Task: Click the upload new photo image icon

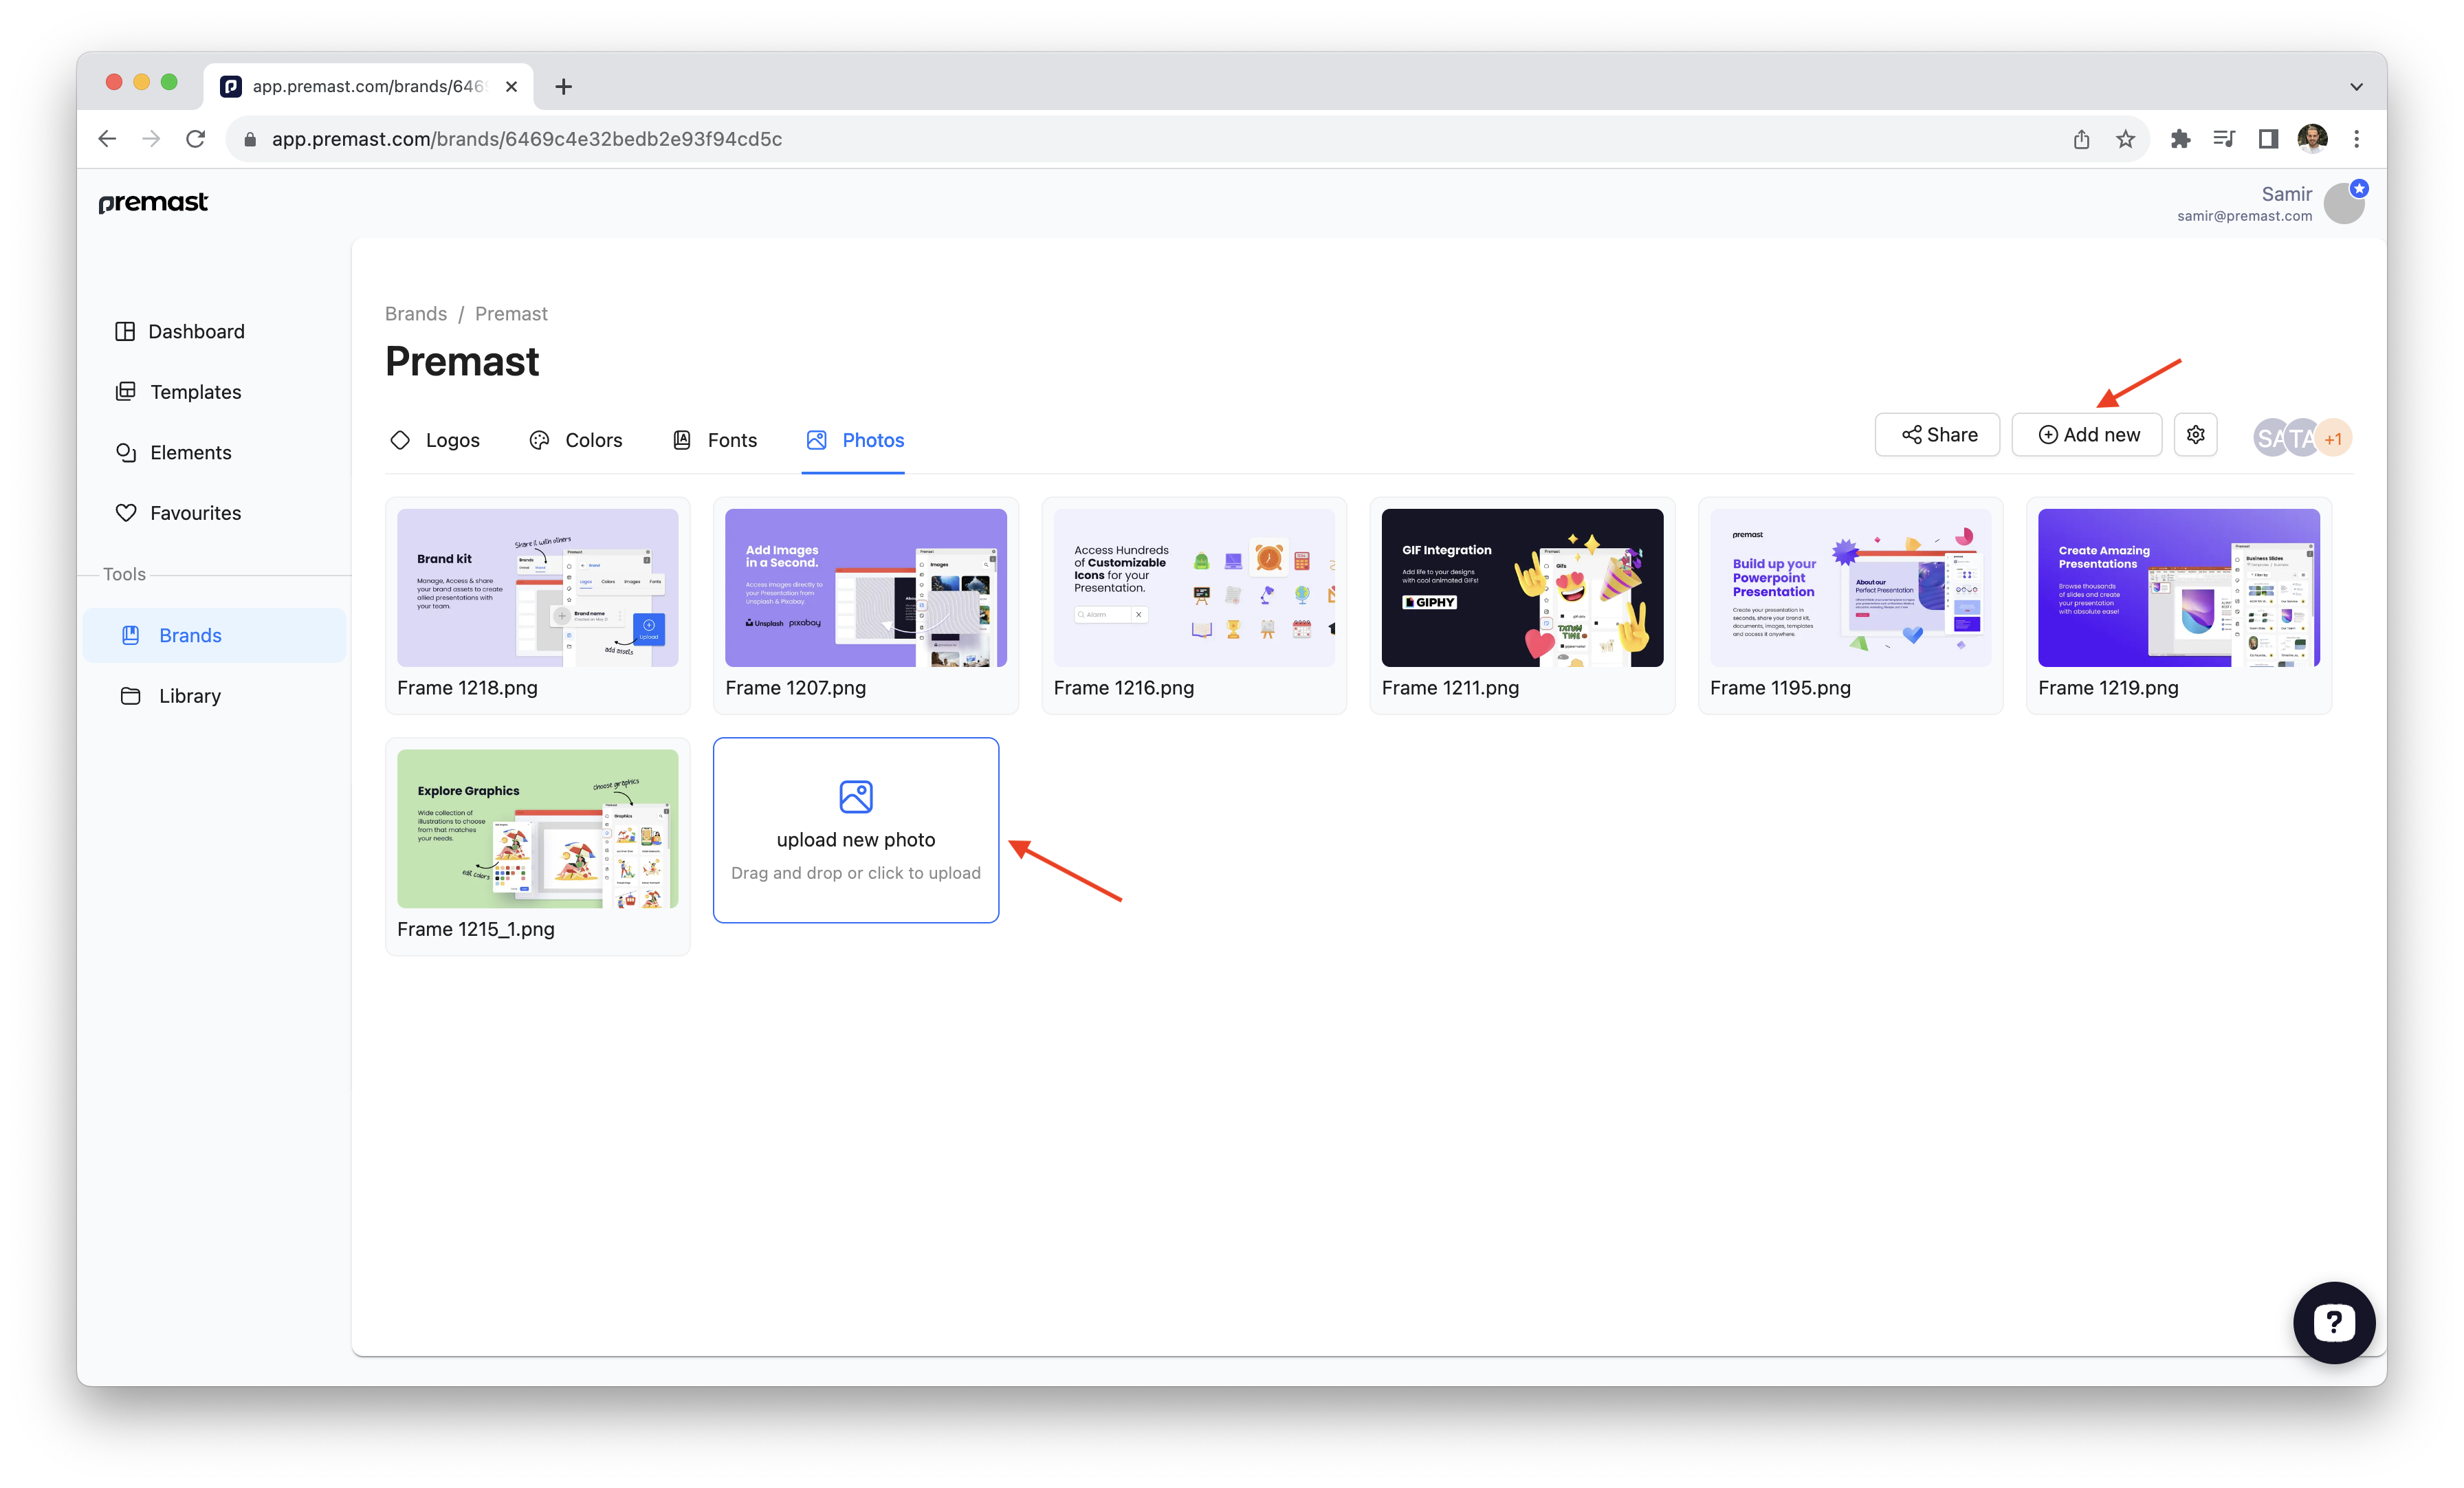Action: click(856, 797)
